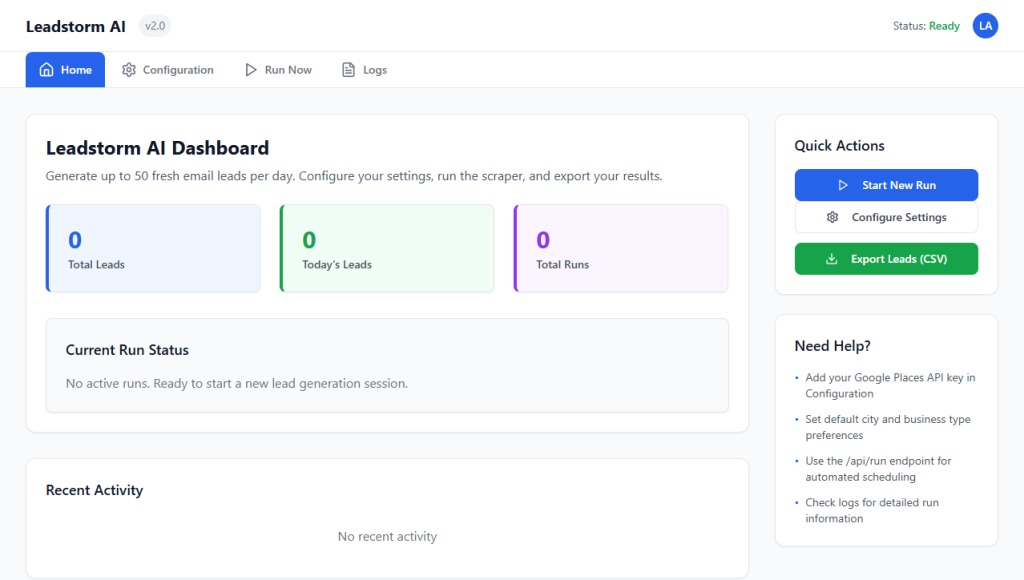Click the document icon beside Logs

point(349,70)
